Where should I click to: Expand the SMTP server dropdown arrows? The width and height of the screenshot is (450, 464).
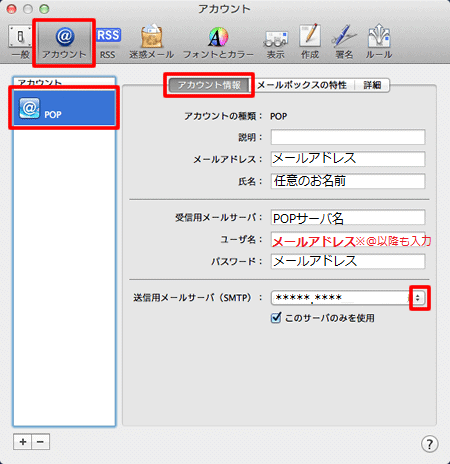(418, 298)
